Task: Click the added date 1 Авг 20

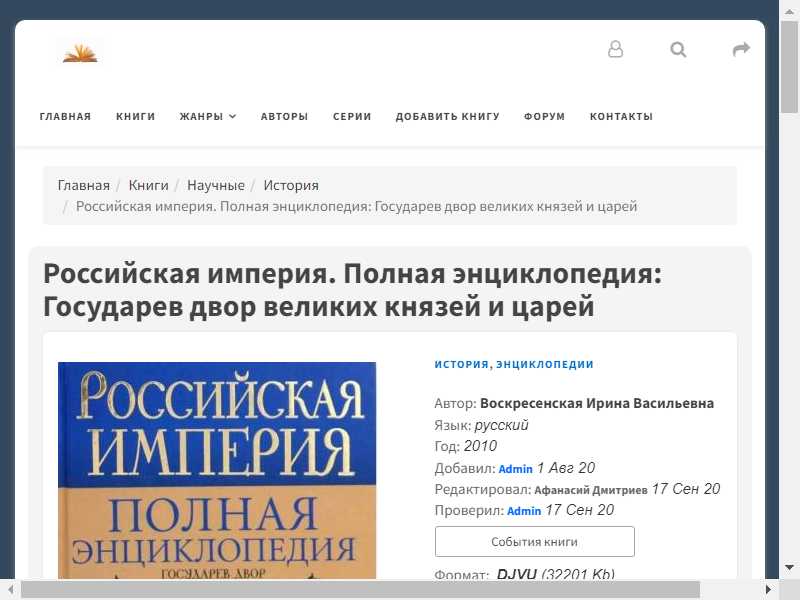Action: click(566, 468)
